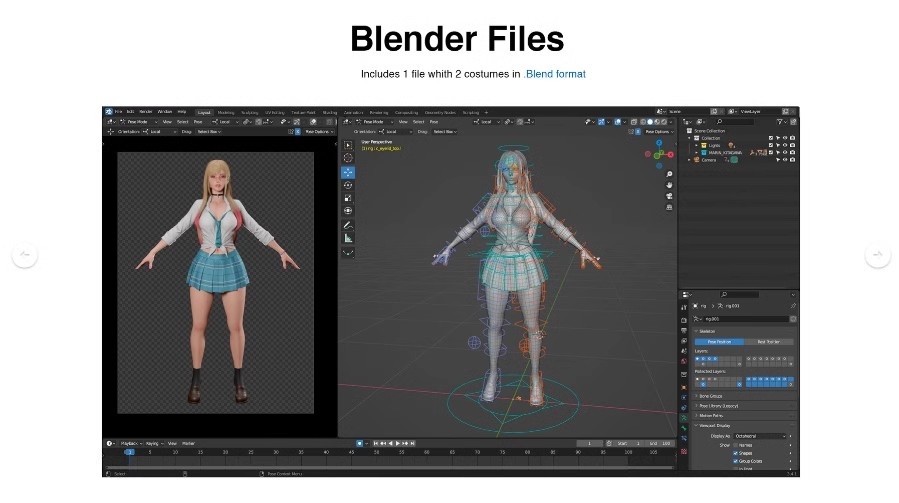Screen dimensions: 899x503
Task: Click the pin icon in properties header
Action: coord(793,306)
